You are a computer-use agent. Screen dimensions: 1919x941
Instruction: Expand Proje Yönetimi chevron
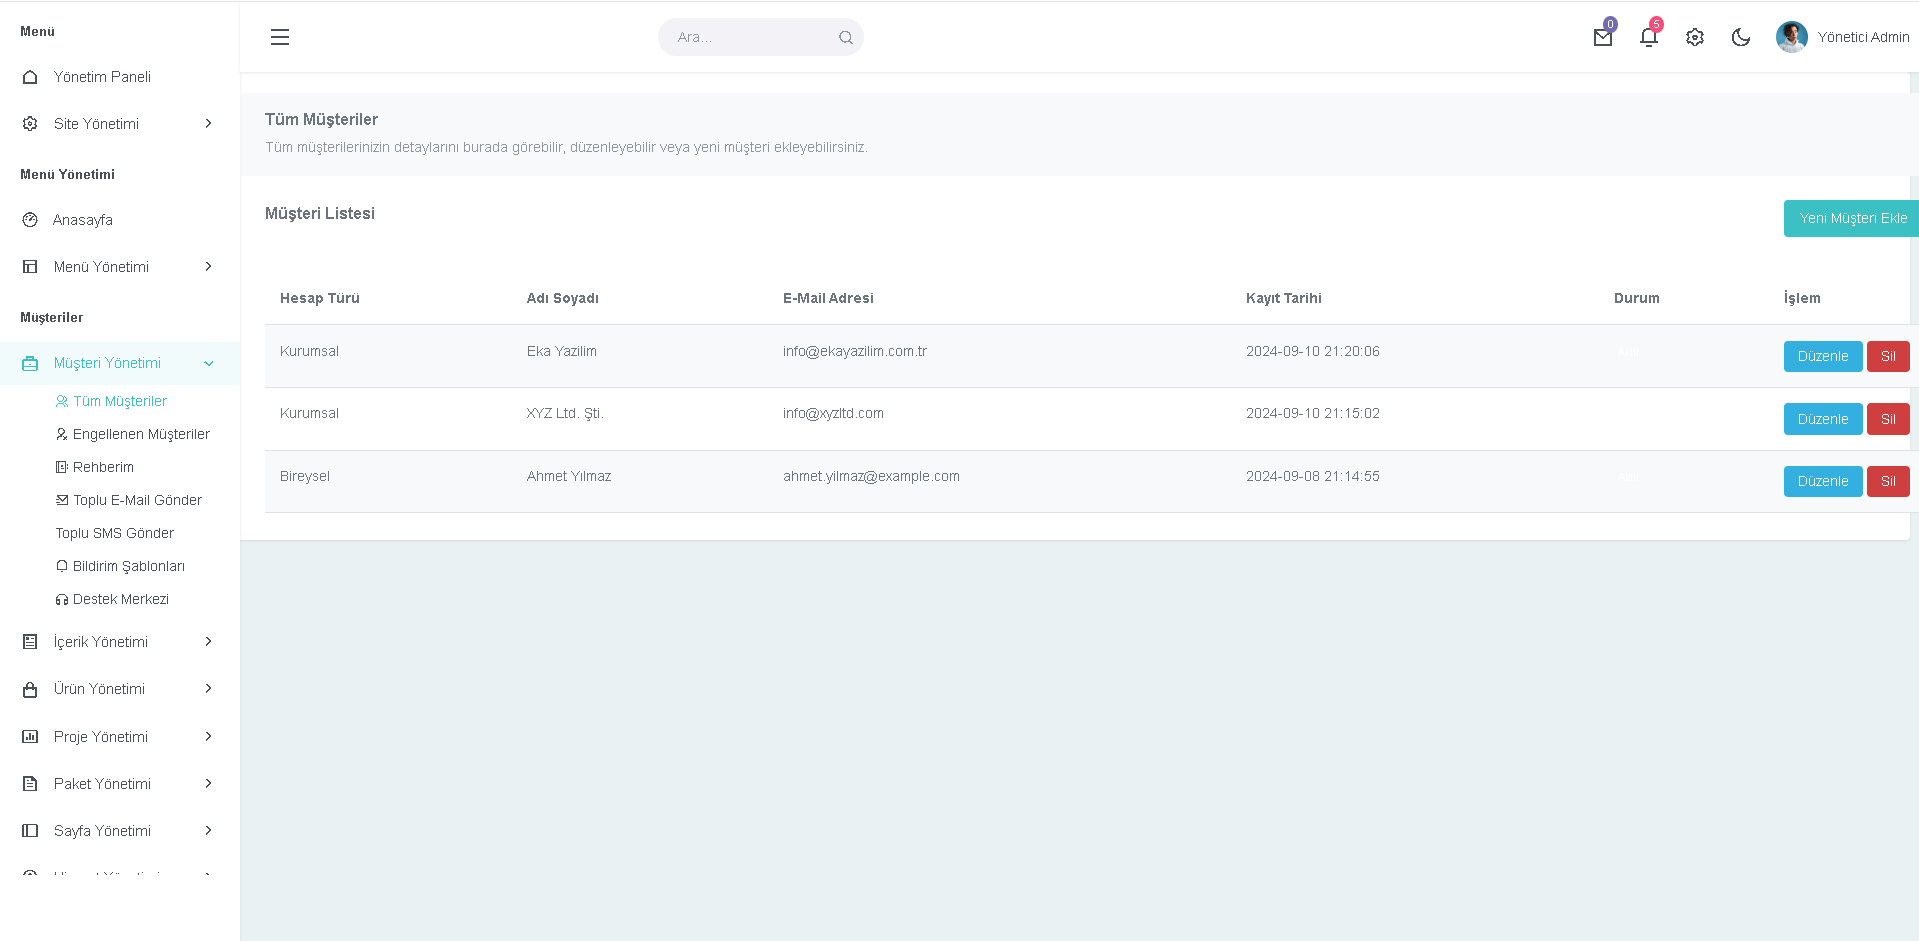pos(208,737)
